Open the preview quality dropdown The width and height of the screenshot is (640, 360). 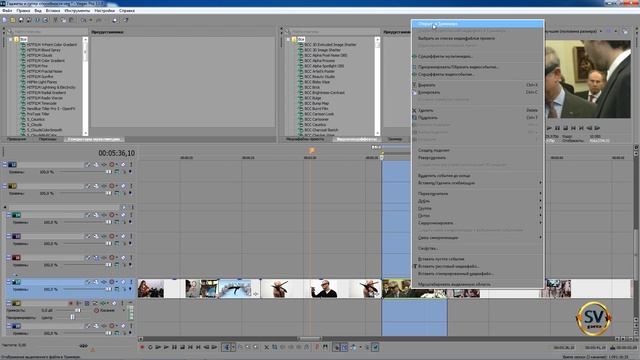pos(600,31)
